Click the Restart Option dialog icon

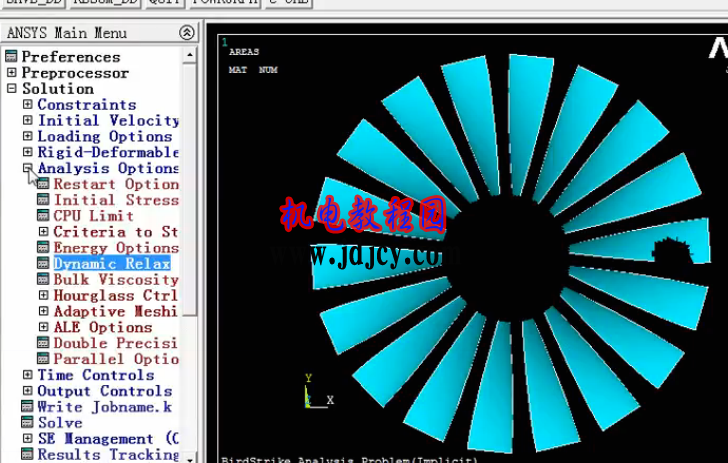click(x=43, y=184)
